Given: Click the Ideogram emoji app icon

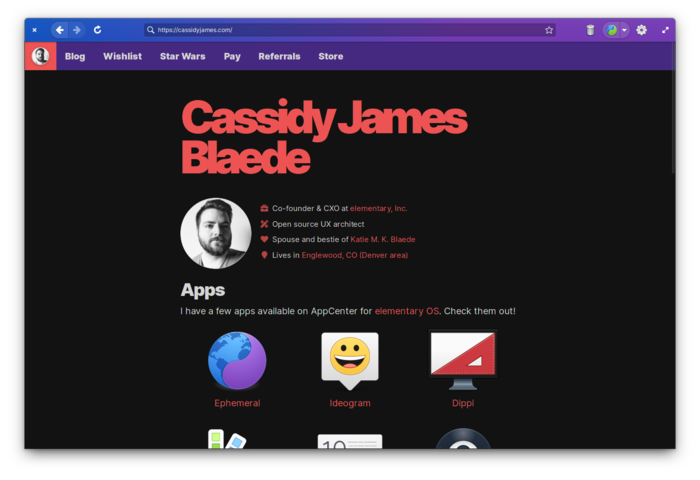Looking at the screenshot, I should coord(350,361).
